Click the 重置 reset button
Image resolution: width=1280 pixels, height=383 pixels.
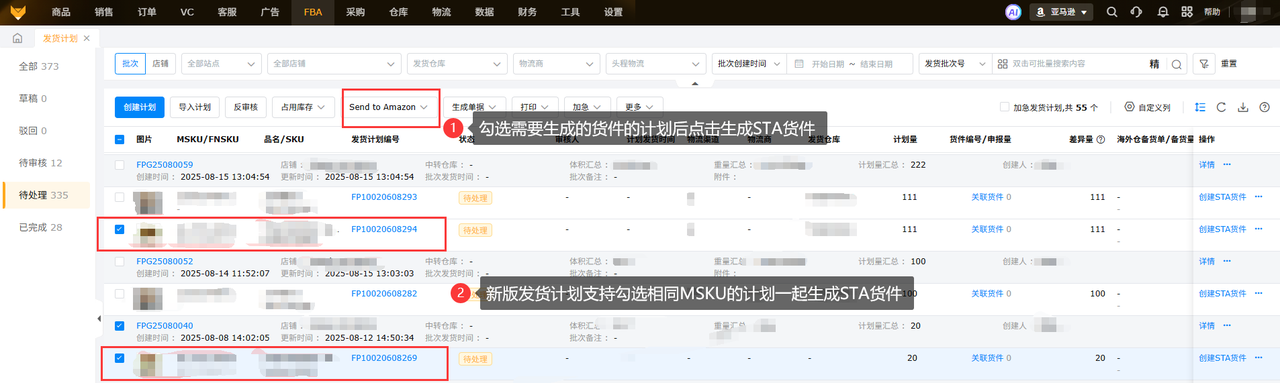[1229, 63]
